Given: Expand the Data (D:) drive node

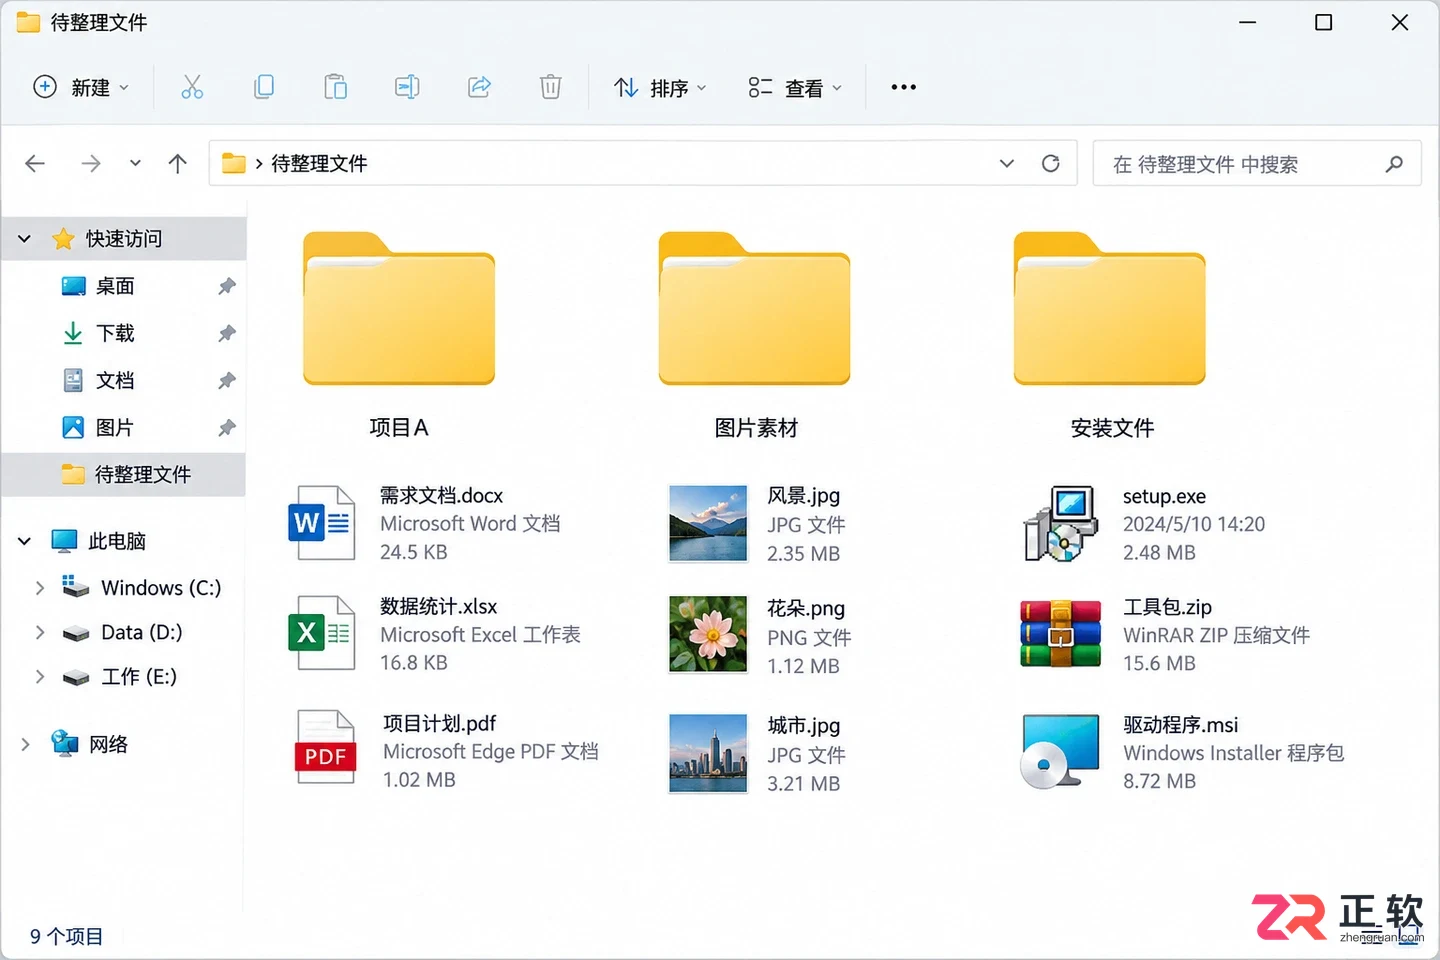Looking at the screenshot, I should click(40, 632).
